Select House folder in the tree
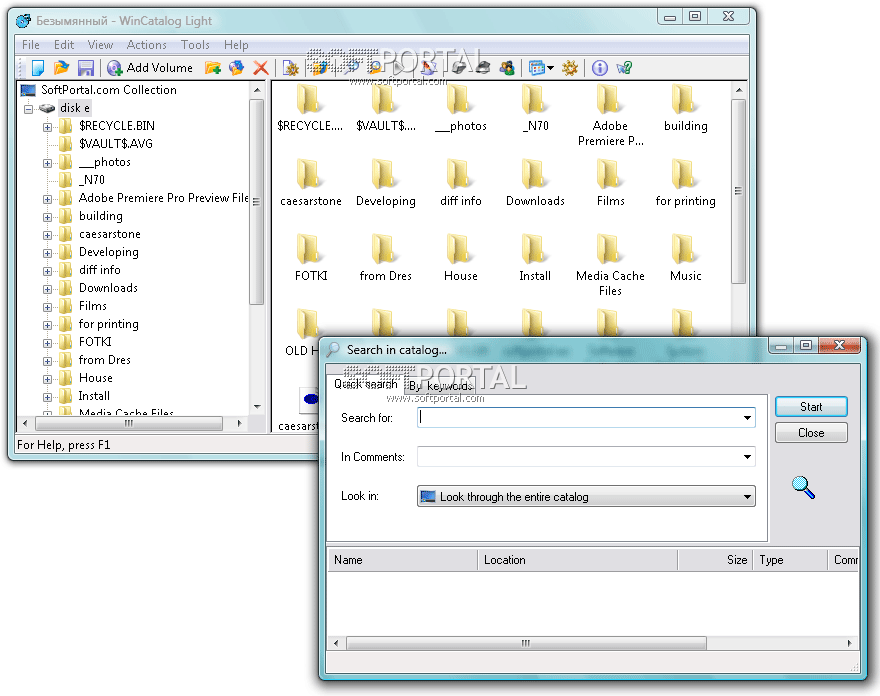This screenshot has width=880, height=696. [x=95, y=378]
